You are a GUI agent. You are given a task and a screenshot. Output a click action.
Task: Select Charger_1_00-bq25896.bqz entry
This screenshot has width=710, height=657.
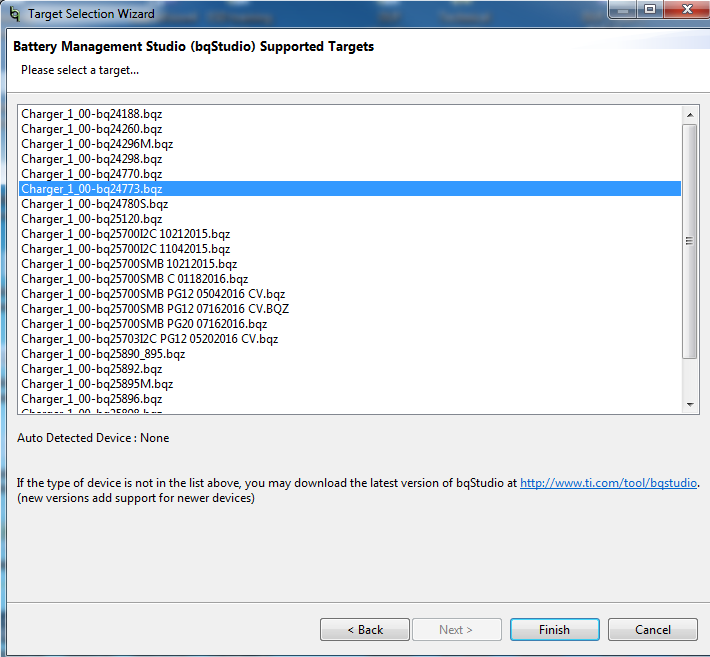[91, 399]
